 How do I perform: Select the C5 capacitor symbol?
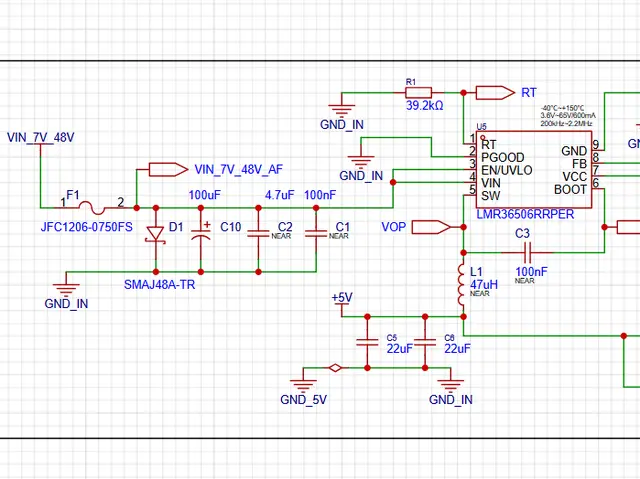[x=367, y=342]
